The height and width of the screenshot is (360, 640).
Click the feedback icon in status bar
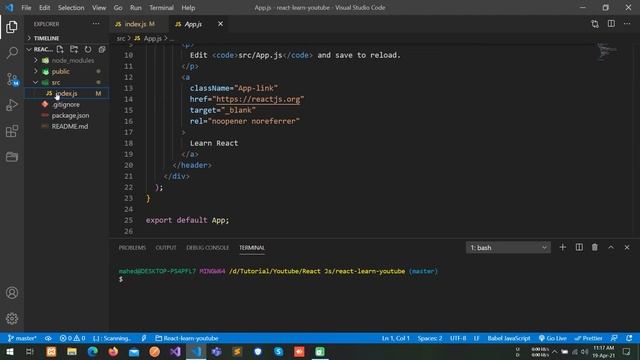(x=614, y=338)
